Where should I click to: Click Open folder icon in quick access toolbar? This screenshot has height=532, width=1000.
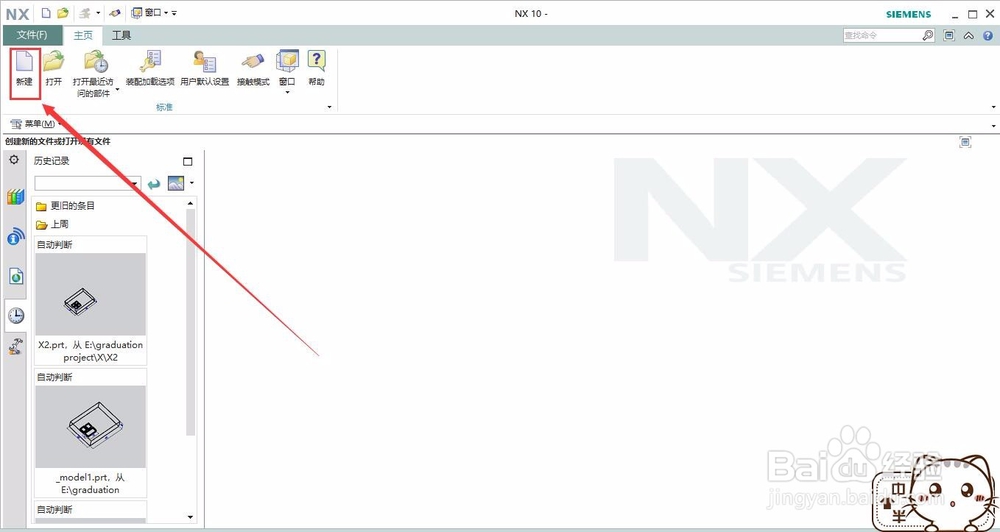pyautogui.click(x=62, y=13)
